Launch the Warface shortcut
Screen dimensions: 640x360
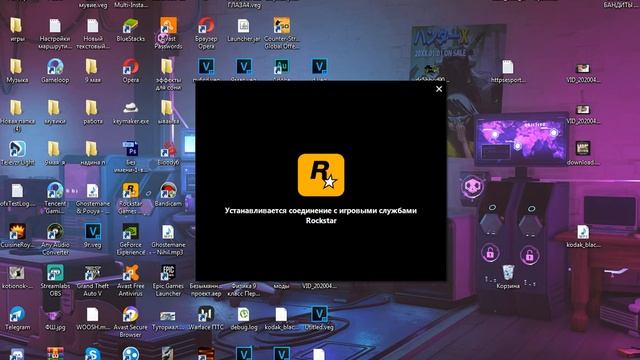[x=206, y=318]
